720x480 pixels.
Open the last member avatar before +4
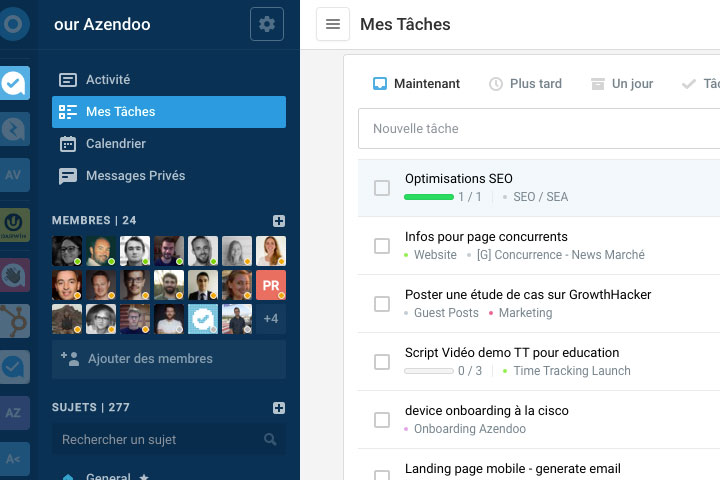pos(237,319)
